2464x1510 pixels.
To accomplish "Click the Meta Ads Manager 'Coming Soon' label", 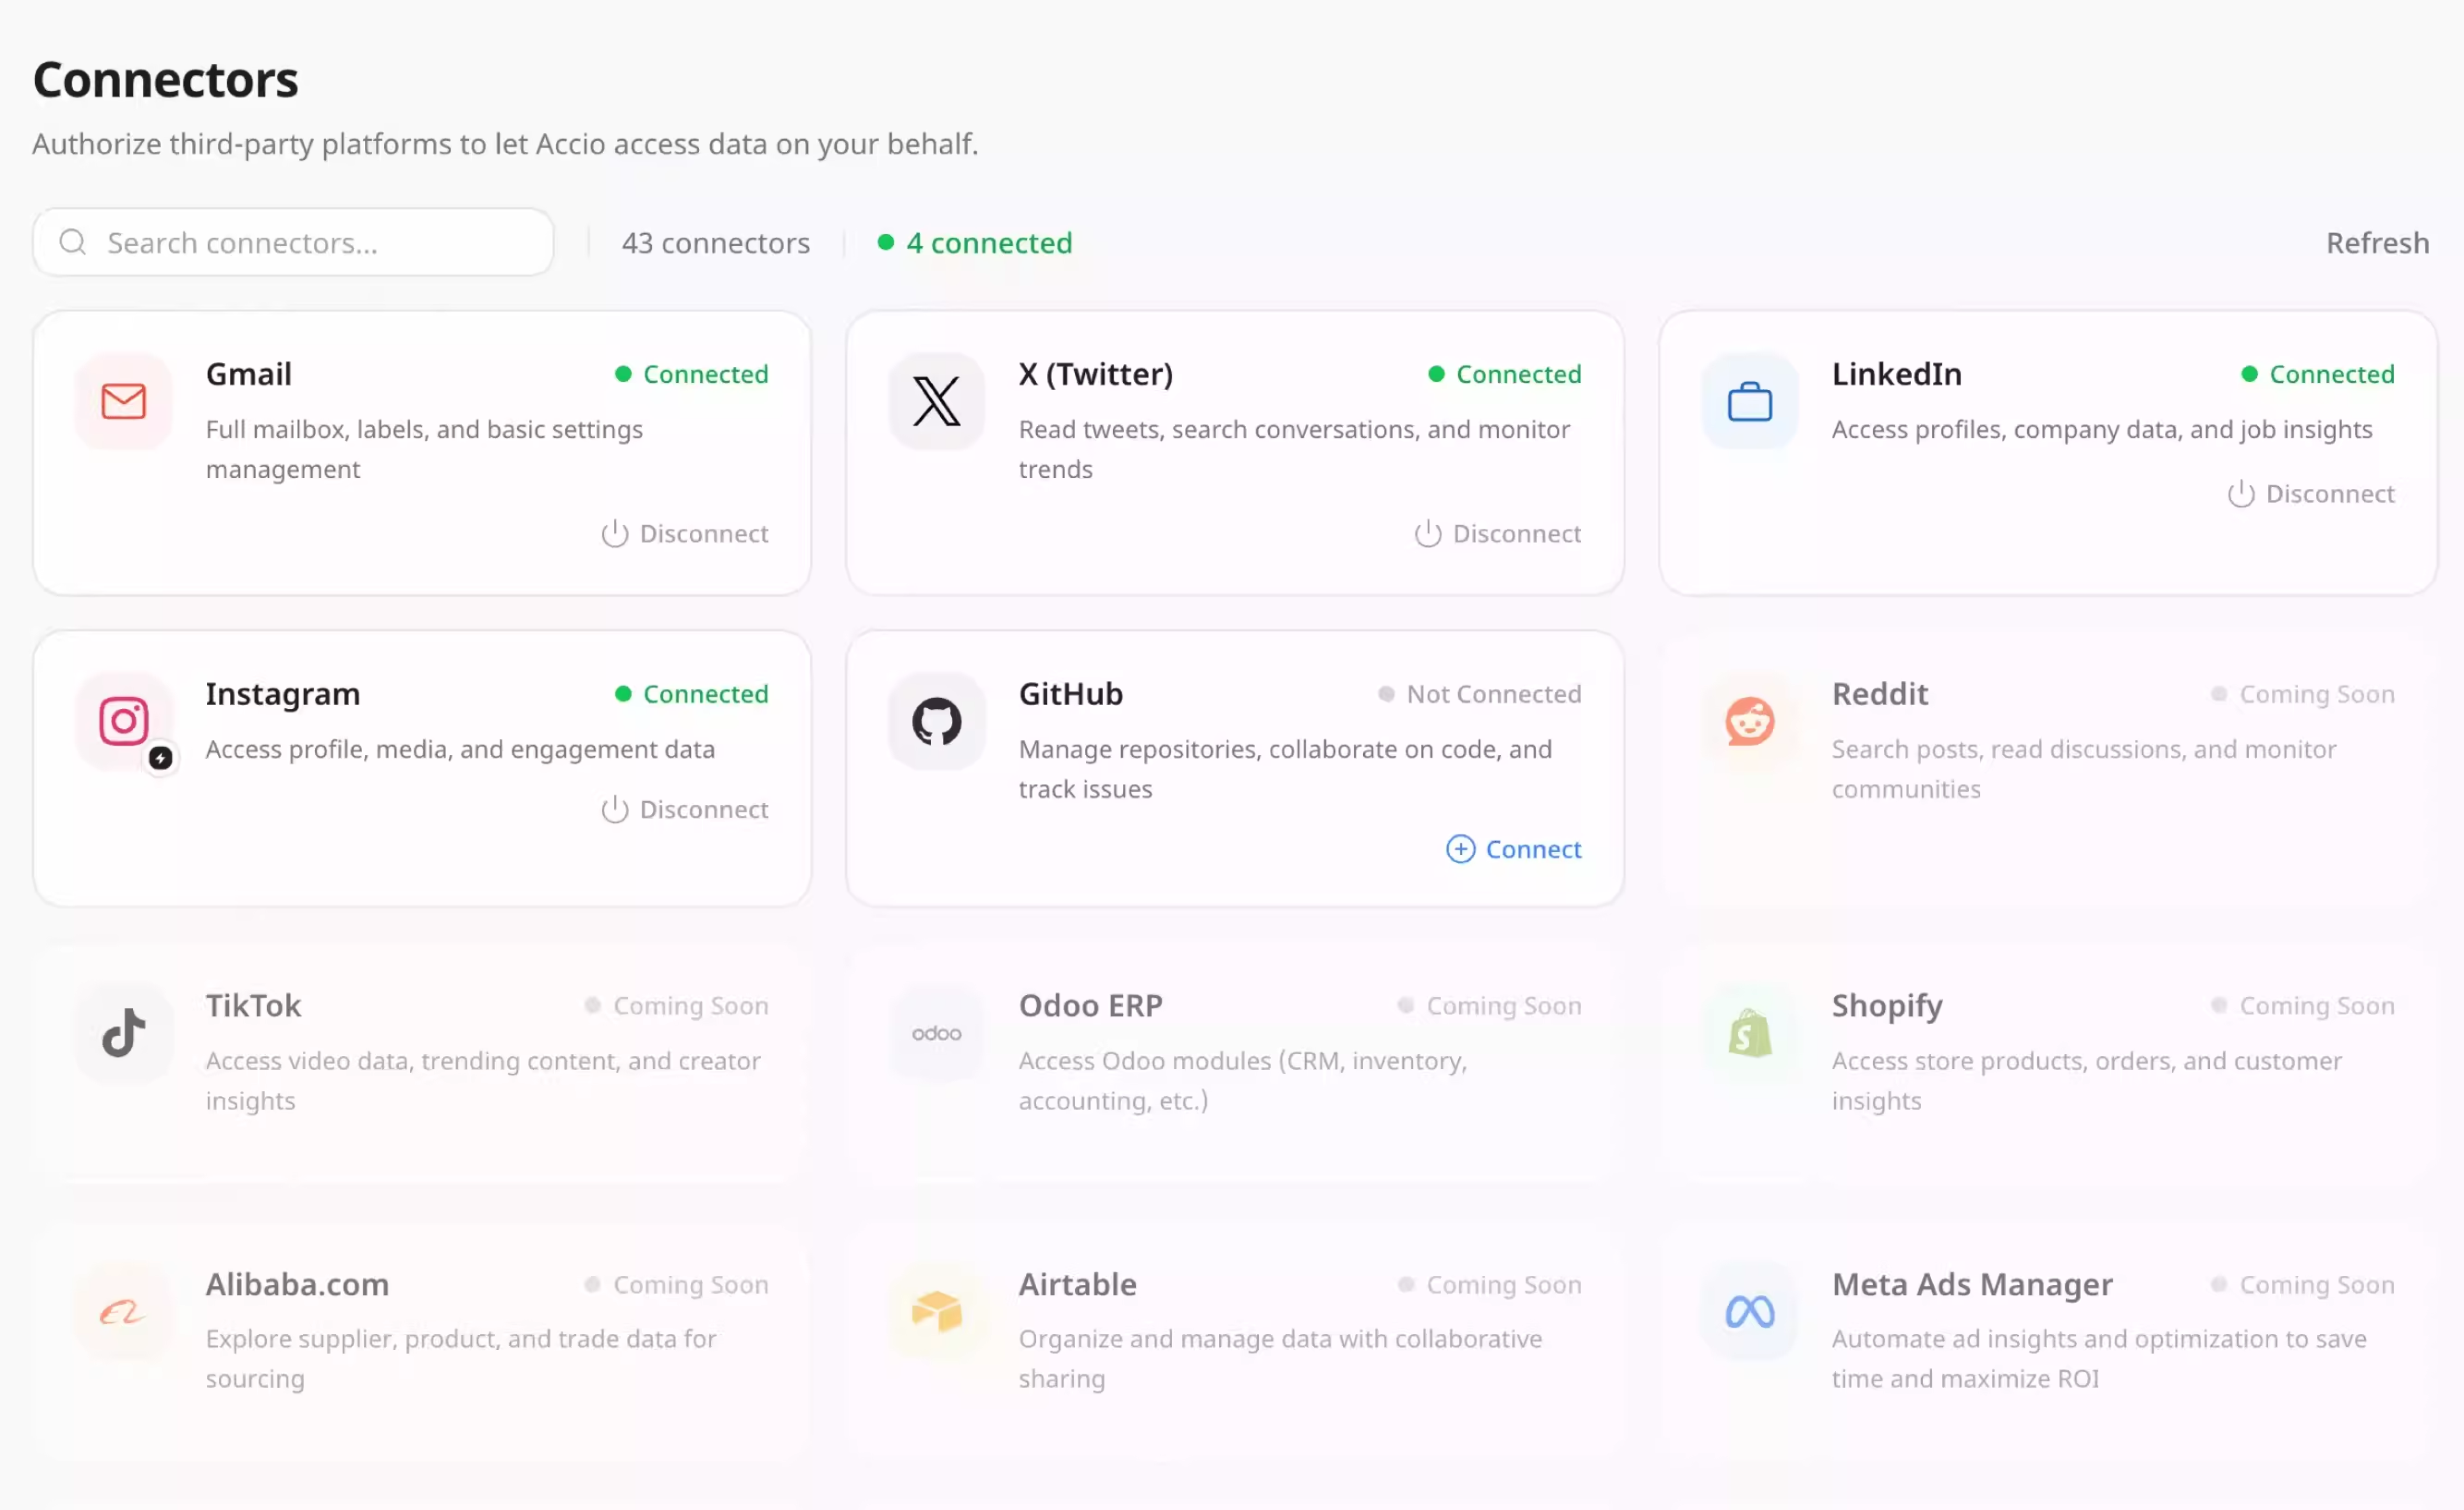I will click(x=2303, y=1285).
